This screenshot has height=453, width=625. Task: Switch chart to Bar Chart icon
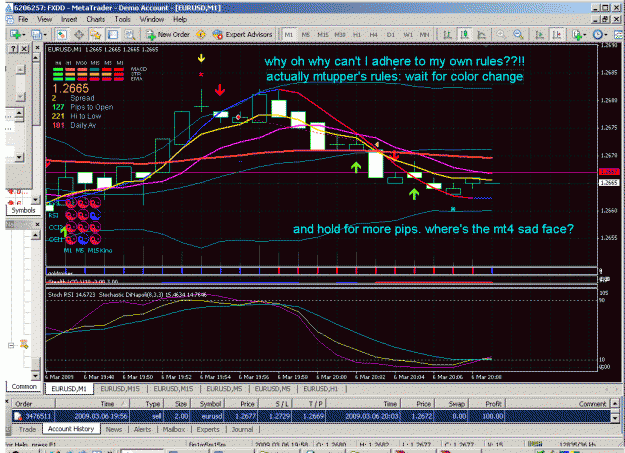coord(448,35)
